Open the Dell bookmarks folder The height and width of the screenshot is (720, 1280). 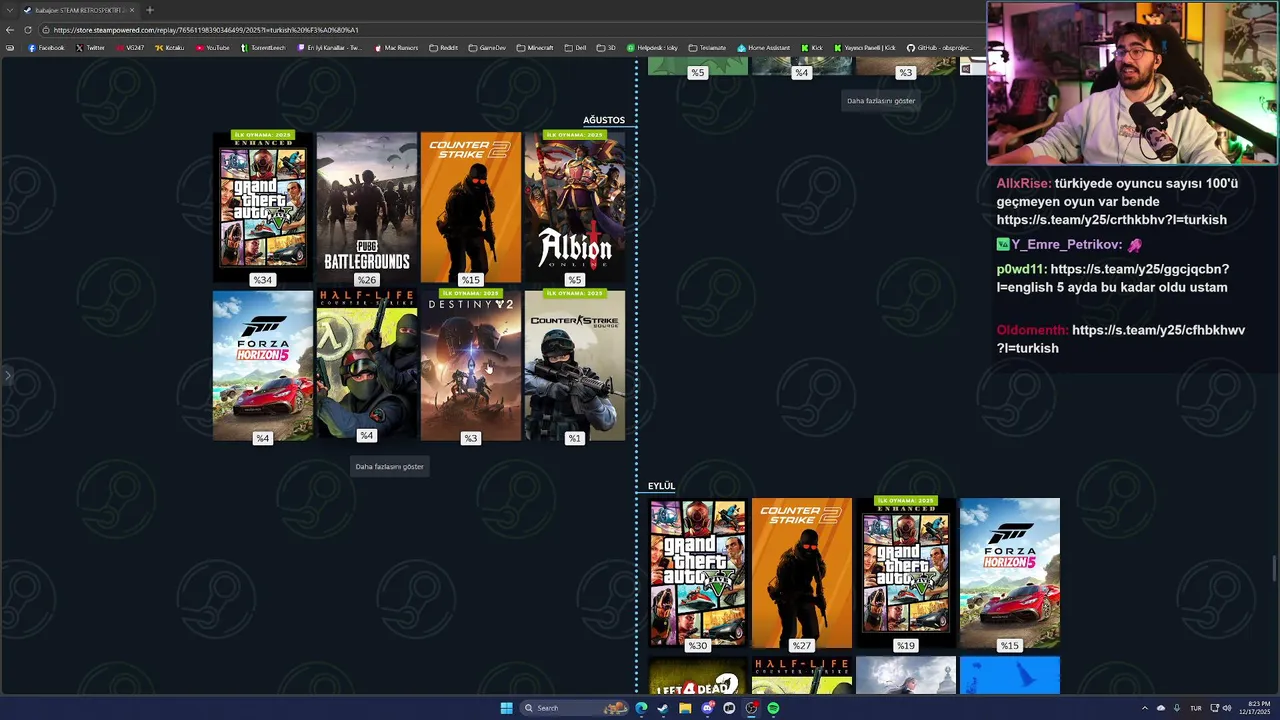coord(575,48)
